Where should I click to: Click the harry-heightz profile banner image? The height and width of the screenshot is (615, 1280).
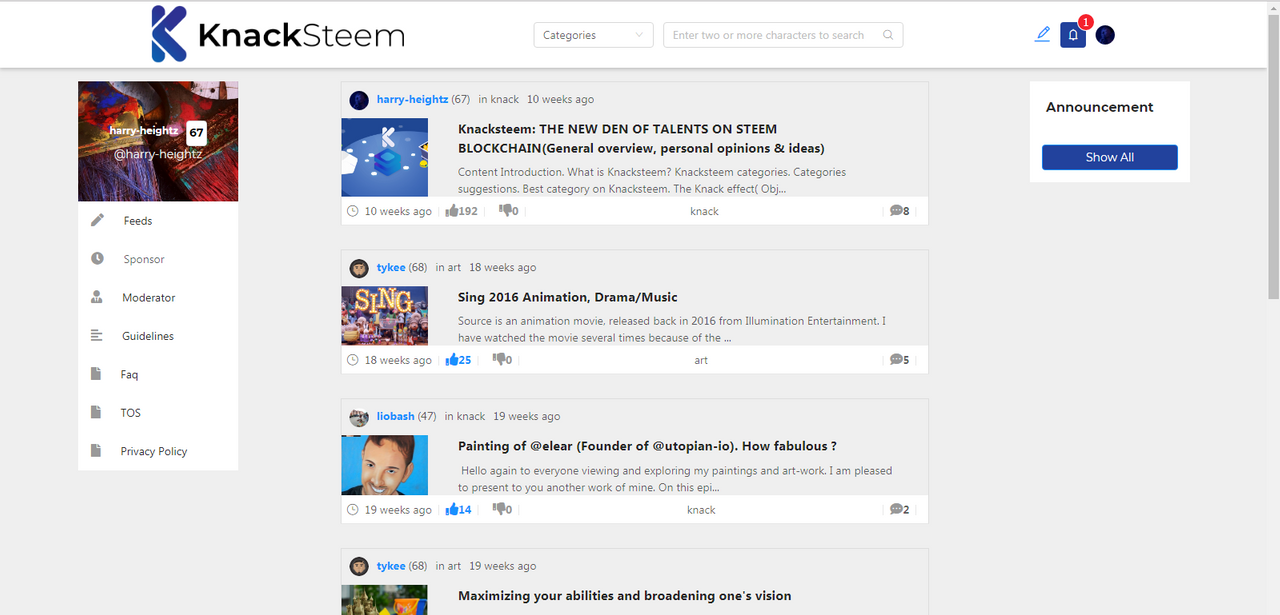(x=158, y=141)
